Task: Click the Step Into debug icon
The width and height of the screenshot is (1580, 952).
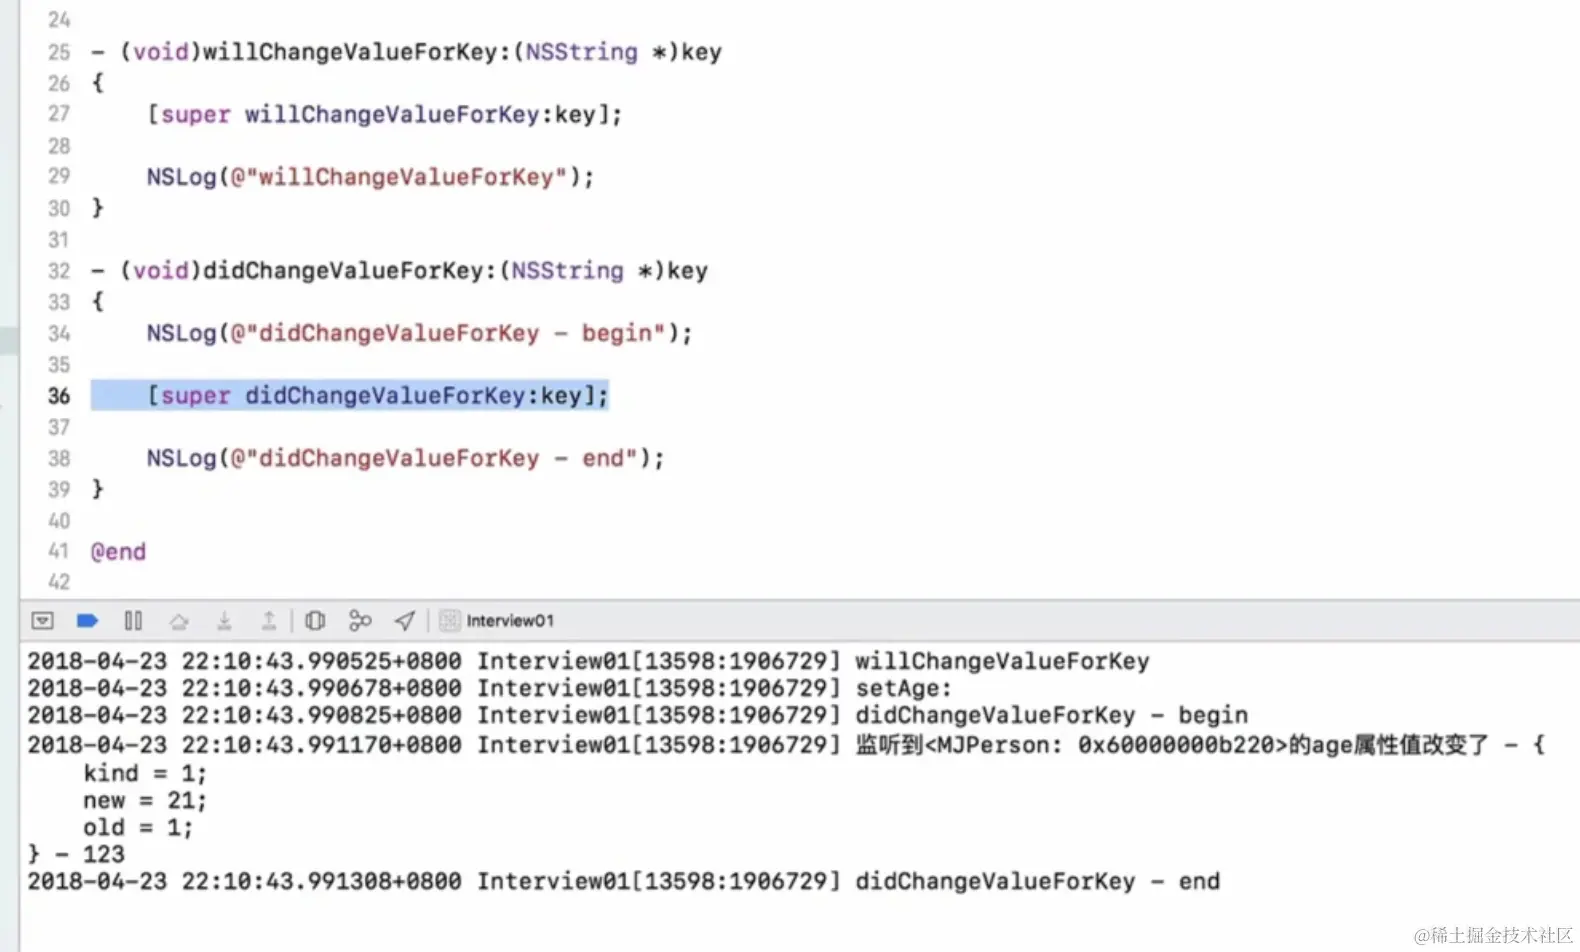Action: (x=224, y=621)
